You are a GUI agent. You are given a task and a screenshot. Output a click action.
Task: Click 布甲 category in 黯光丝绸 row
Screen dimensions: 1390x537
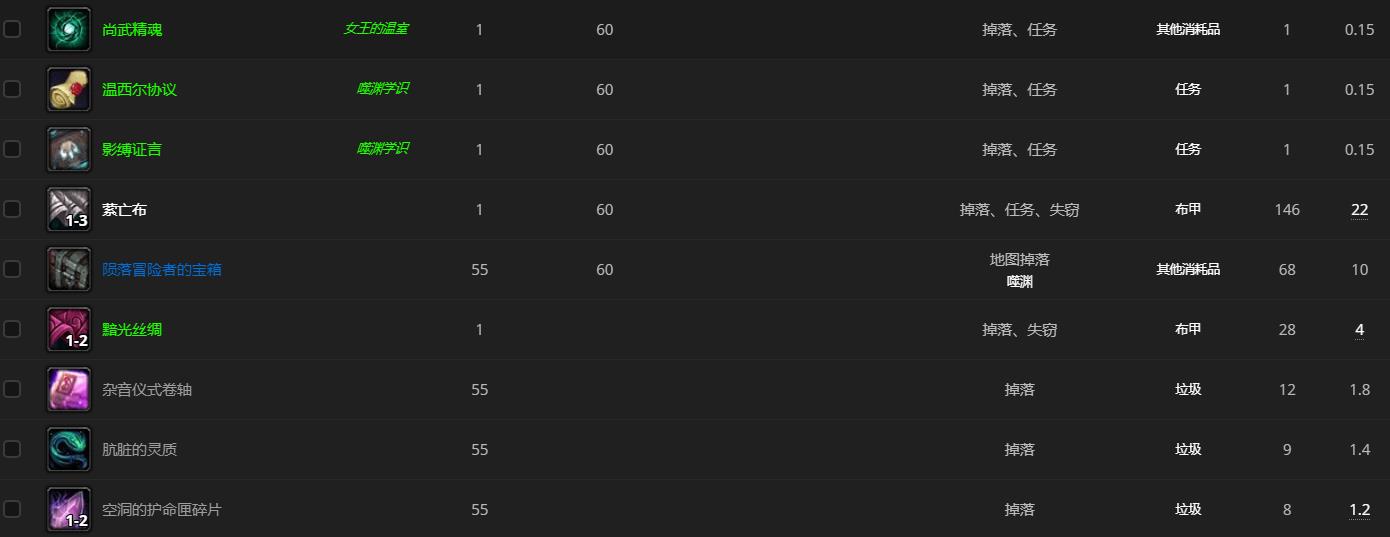click(x=1188, y=329)
